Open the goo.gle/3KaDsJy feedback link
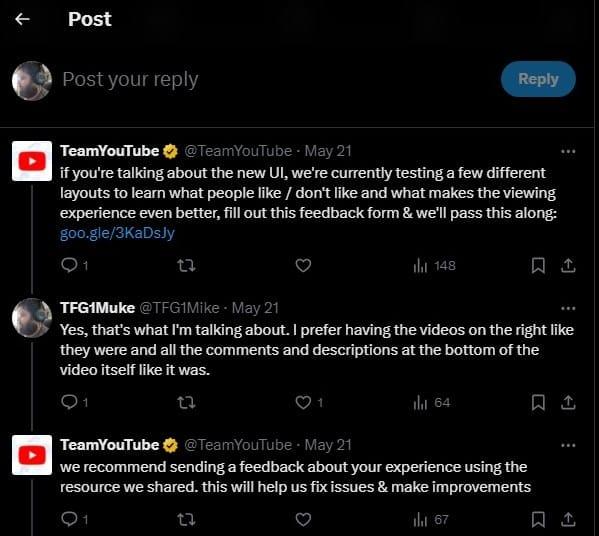599x536 pixels. coord(117,233)
